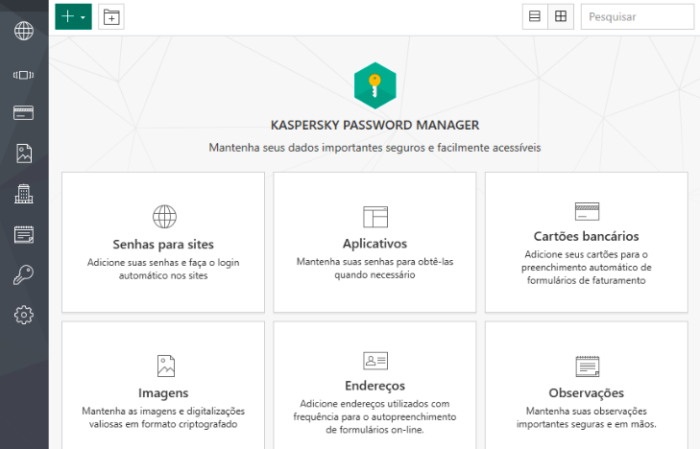
Task: Click the card icon in Cartões bancários tile
Action: [x=587, y=211]
